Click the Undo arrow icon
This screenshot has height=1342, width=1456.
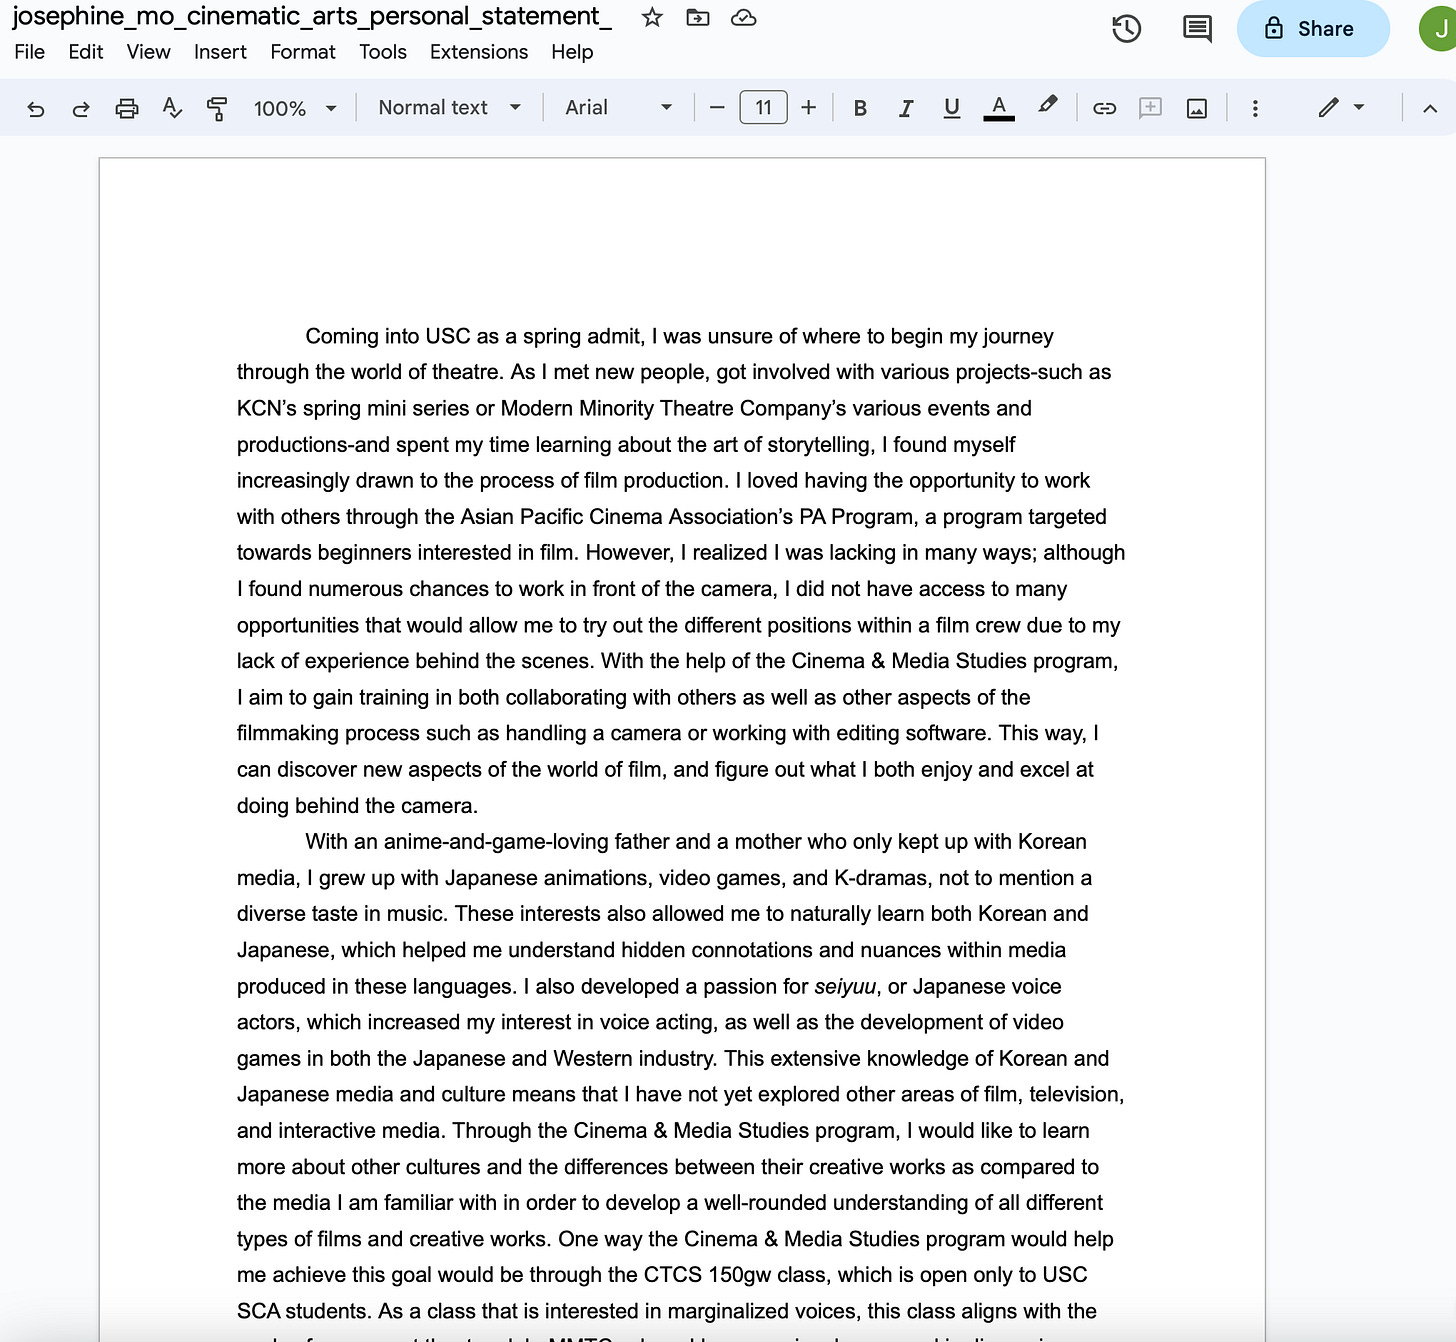pos(36,108)
